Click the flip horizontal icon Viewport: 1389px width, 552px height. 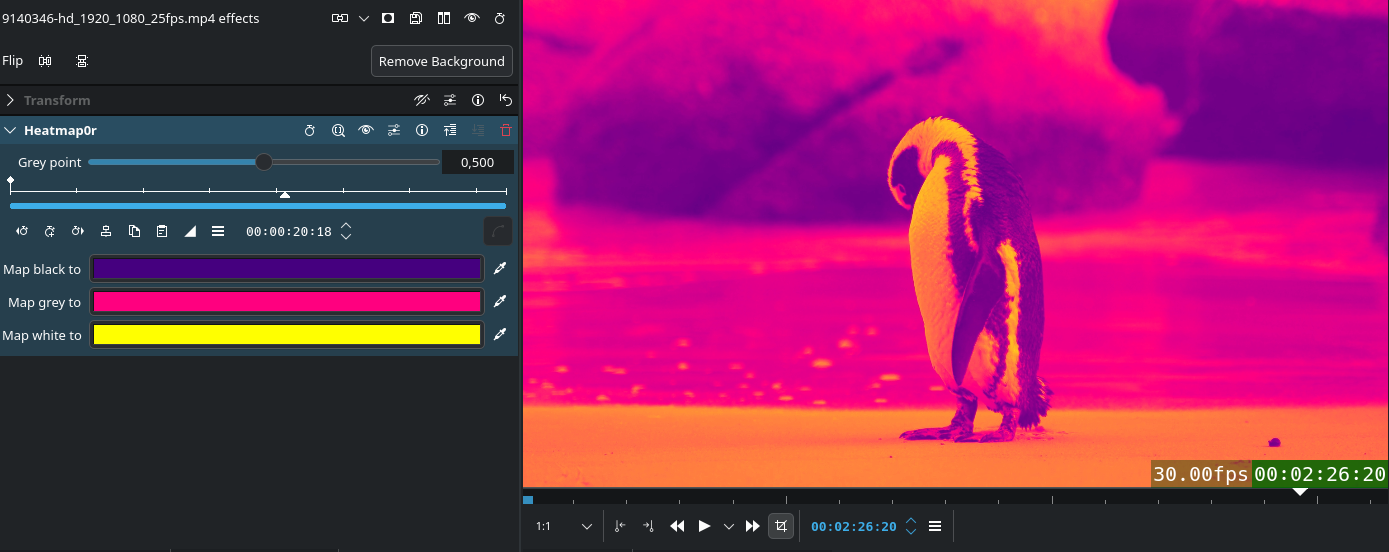click(45, 61)
